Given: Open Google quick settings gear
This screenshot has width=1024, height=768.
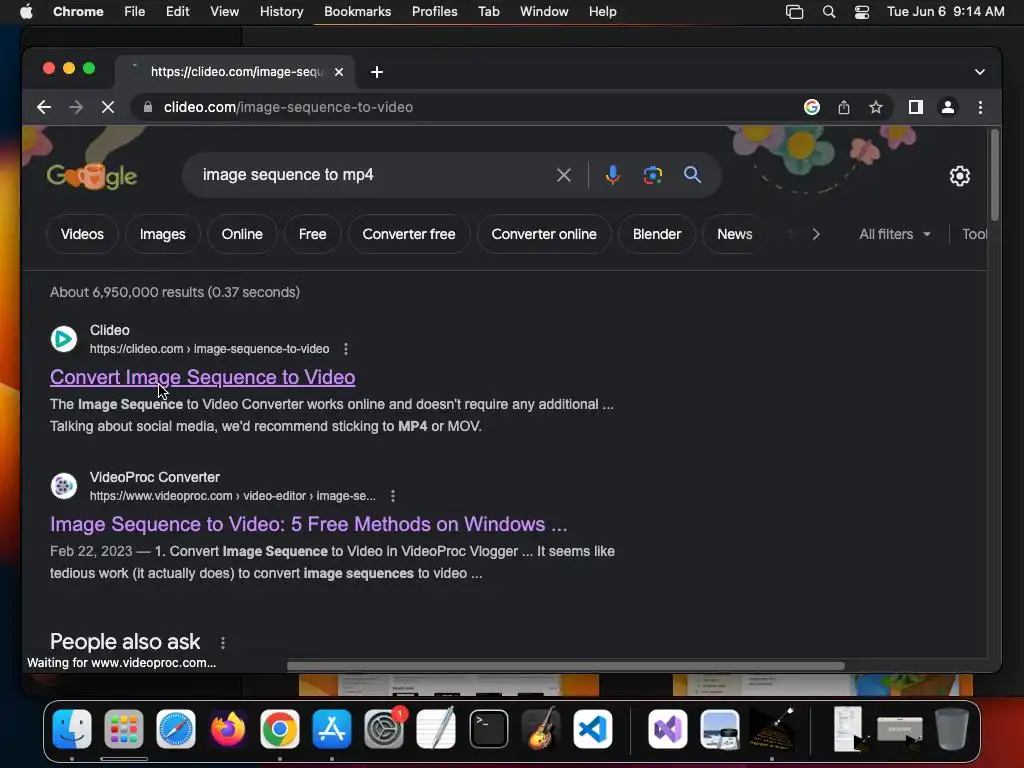Looking at the screenshot, I should tap(959, 176).
